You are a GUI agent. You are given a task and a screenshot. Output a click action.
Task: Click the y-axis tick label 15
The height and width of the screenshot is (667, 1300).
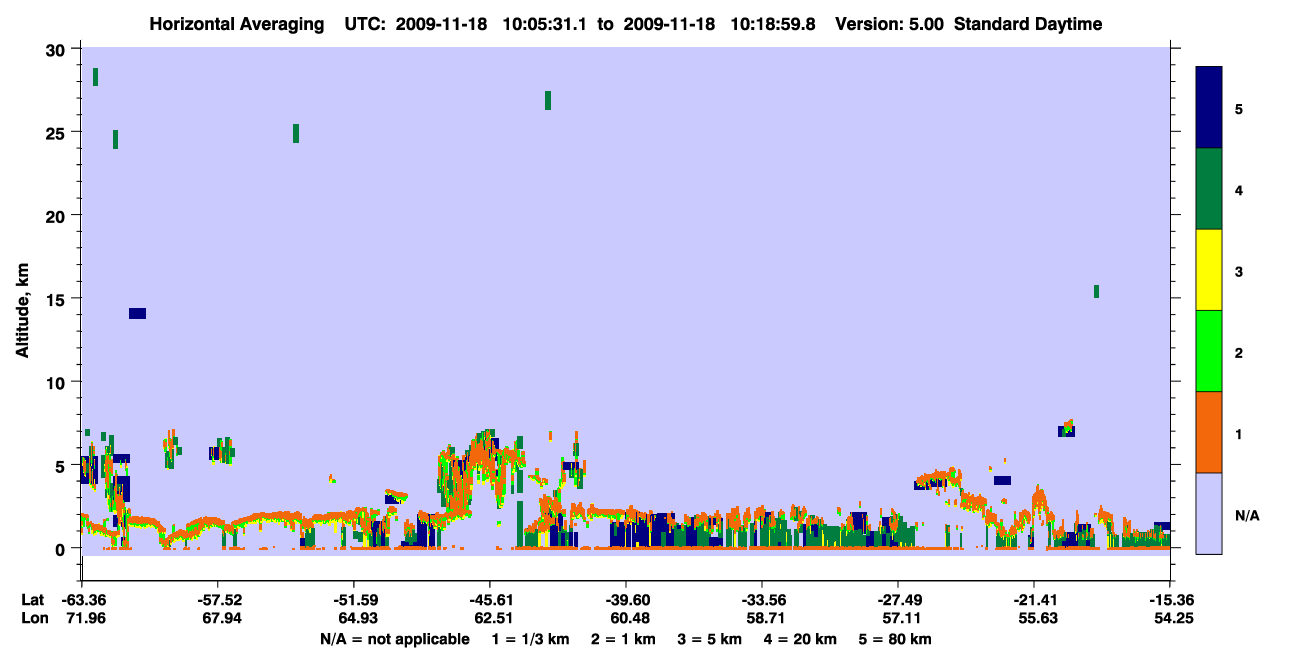click(x=58, y=299)
